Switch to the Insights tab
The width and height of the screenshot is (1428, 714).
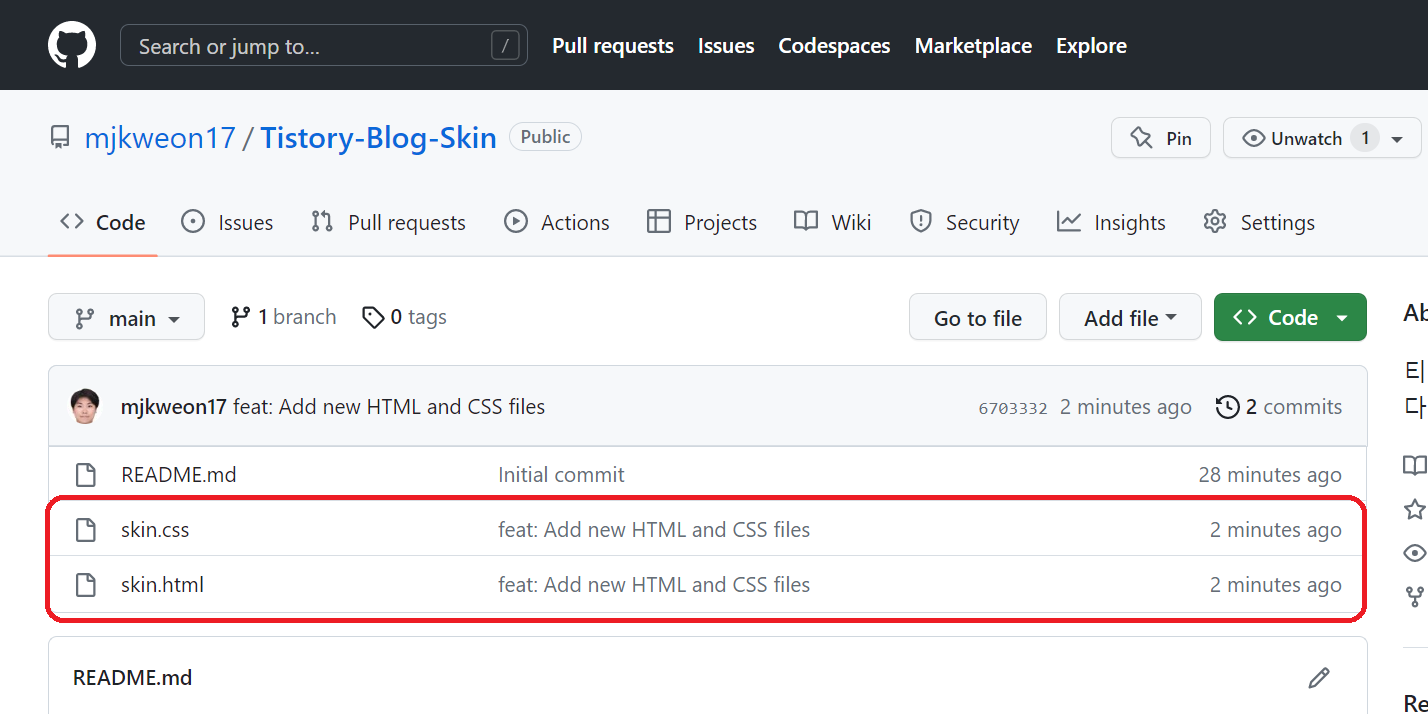1111,222
